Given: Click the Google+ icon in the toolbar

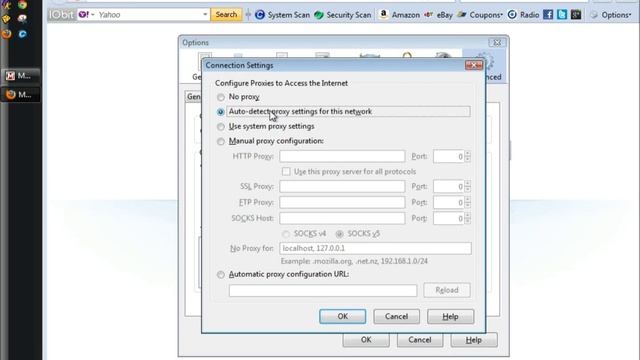Looking at the screenshot, I should (x=576, y=15).
